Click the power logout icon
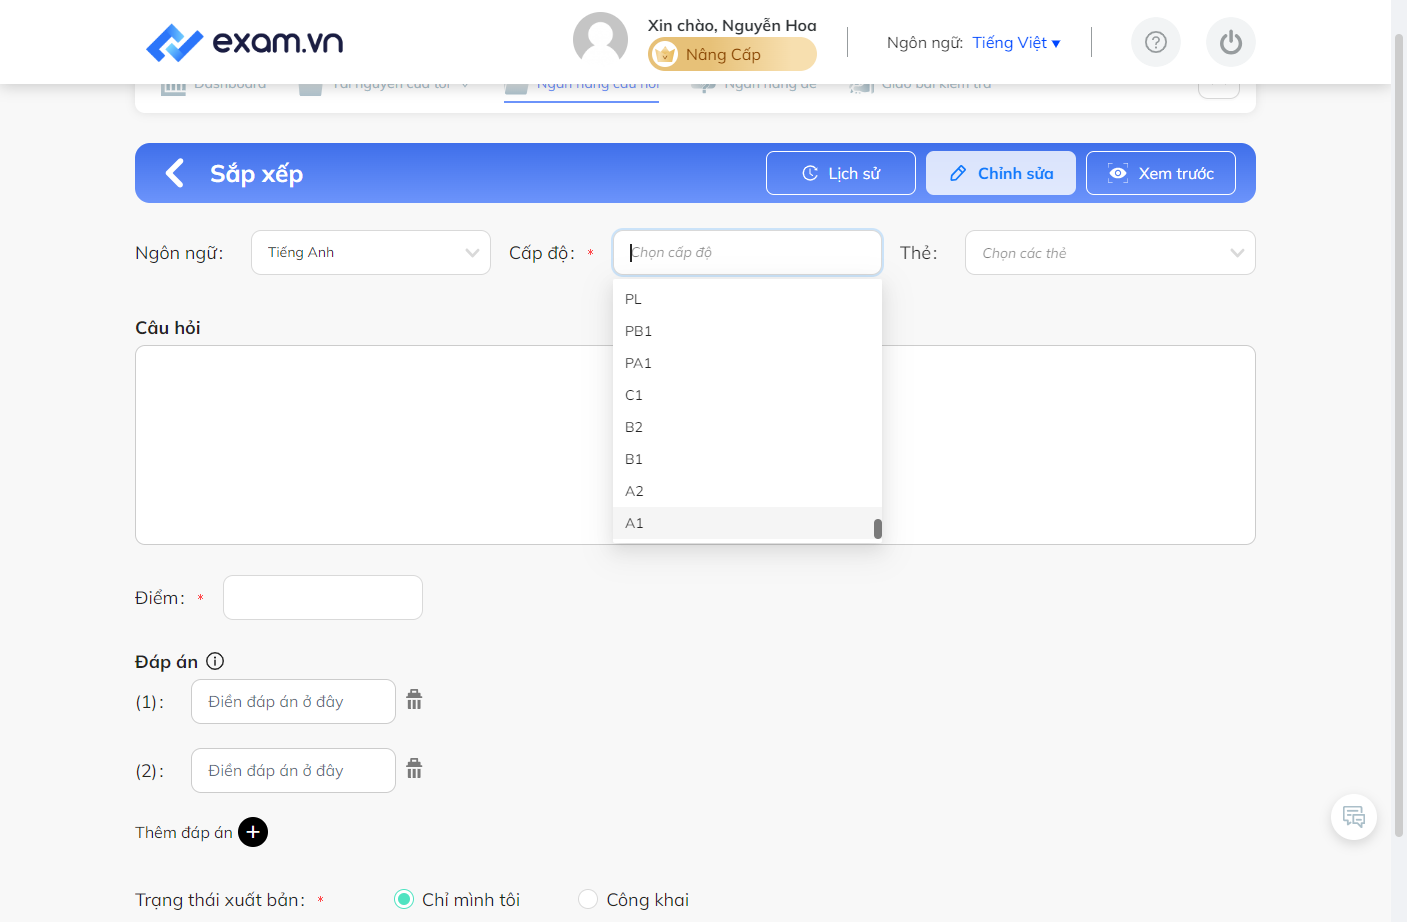This screenshot has width=1407, height=922. point(1231,42)
